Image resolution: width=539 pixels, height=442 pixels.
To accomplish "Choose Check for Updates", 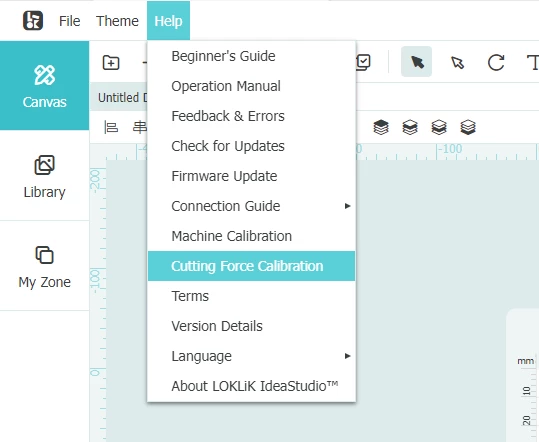I will tap(251, 146).
